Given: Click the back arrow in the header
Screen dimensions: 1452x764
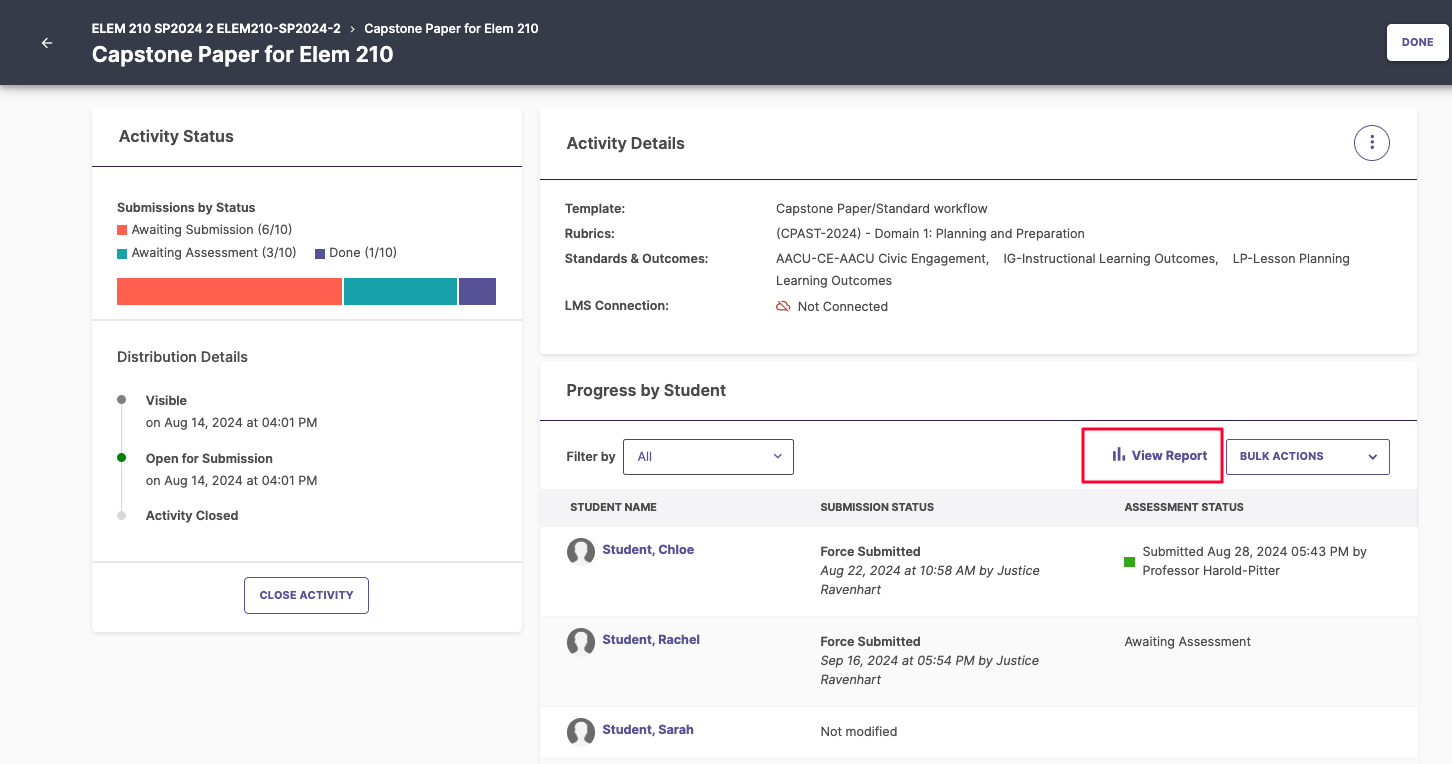Looking at the screenshot, I should (46, 42).
